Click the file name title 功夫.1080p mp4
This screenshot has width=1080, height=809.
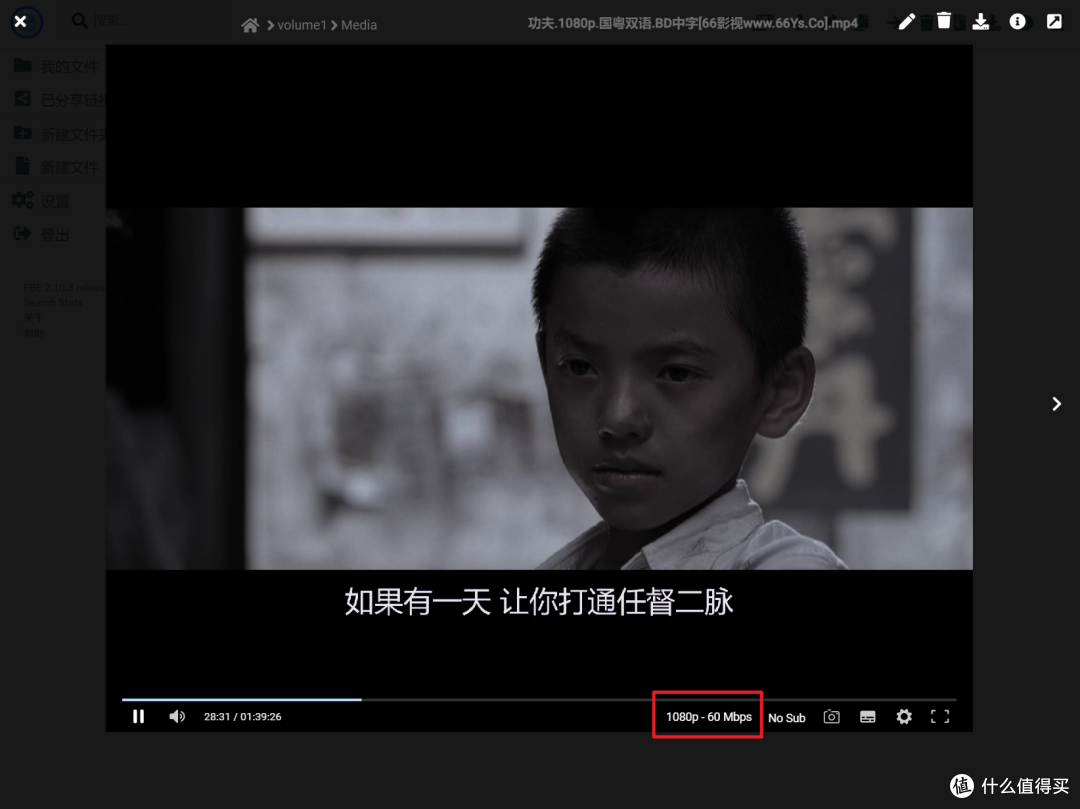coord(693,23)
